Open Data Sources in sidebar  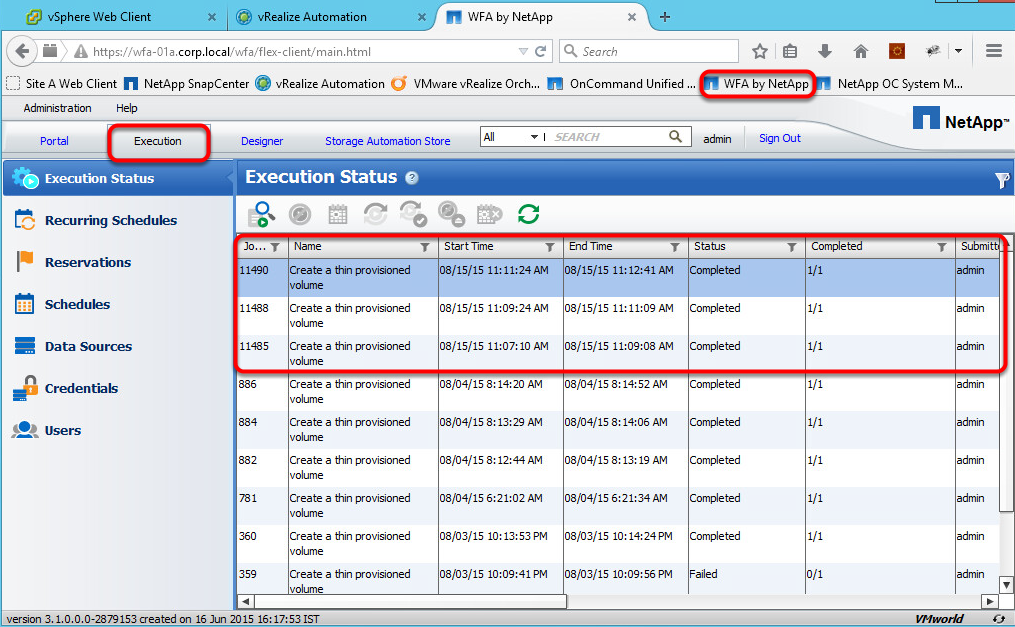tap(88, 347)
